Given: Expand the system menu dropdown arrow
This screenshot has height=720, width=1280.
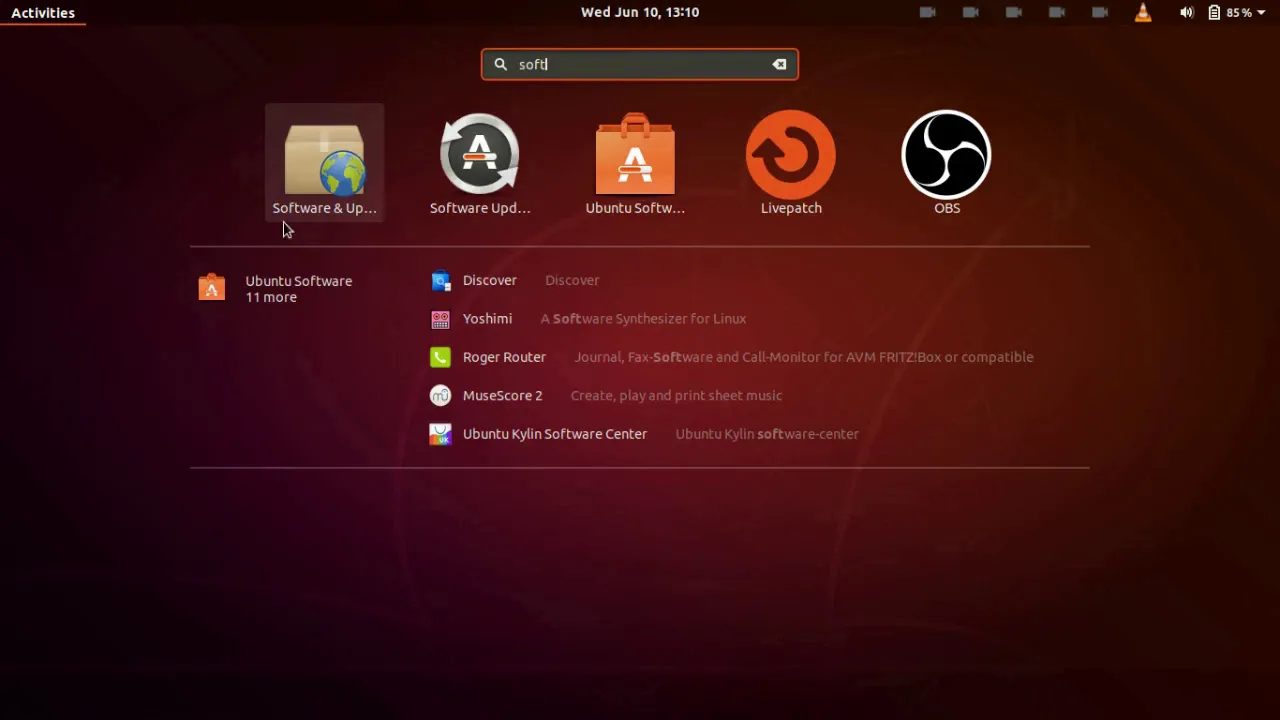Looking at the screenshot, I should [1263, 13].
